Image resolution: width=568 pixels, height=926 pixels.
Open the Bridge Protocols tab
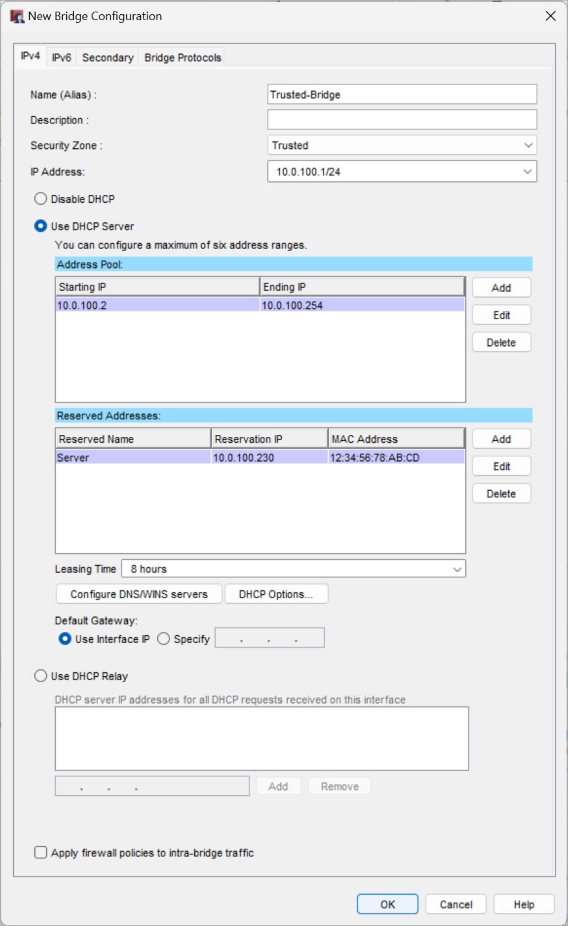click(182, 57)
